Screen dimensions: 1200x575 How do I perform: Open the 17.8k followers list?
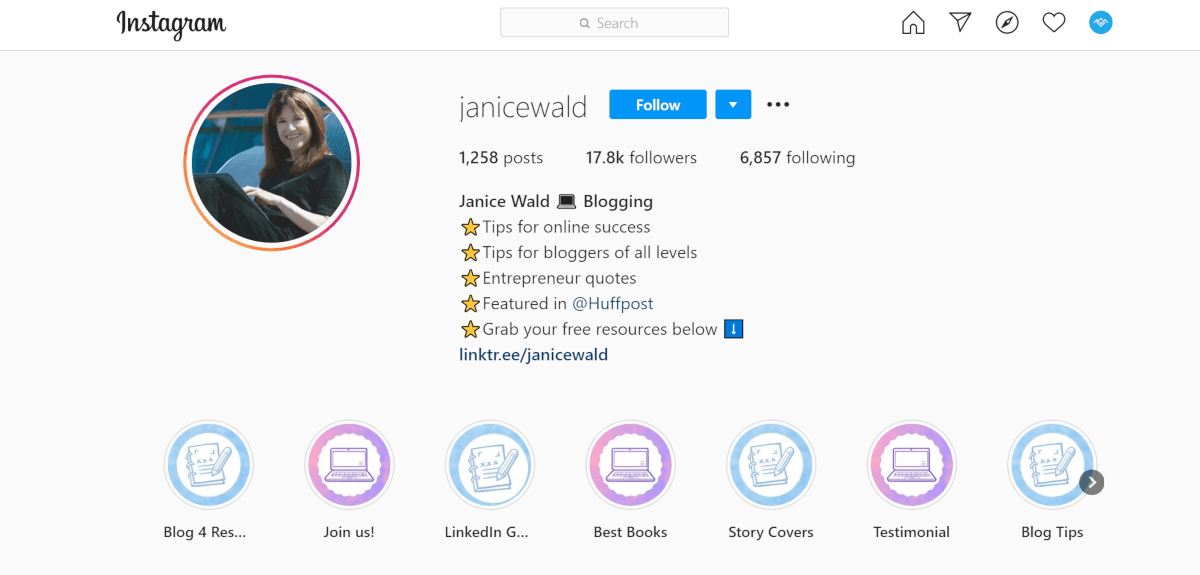pos(641,158)
